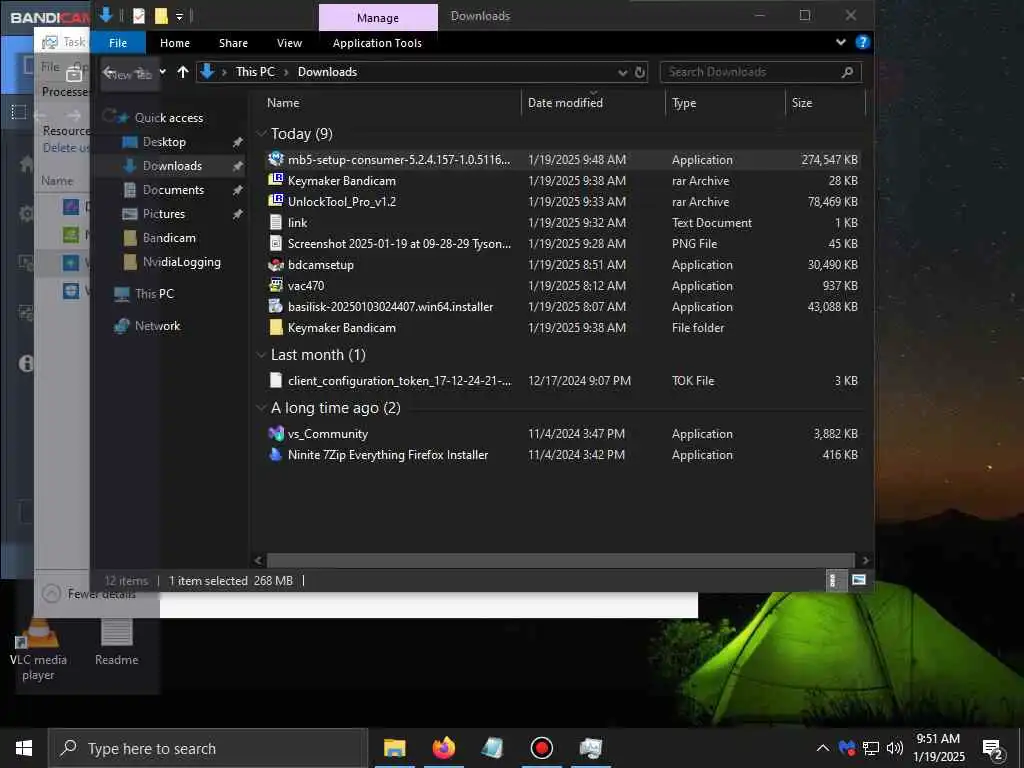Click the Manage contextual tab

point(378,18)
